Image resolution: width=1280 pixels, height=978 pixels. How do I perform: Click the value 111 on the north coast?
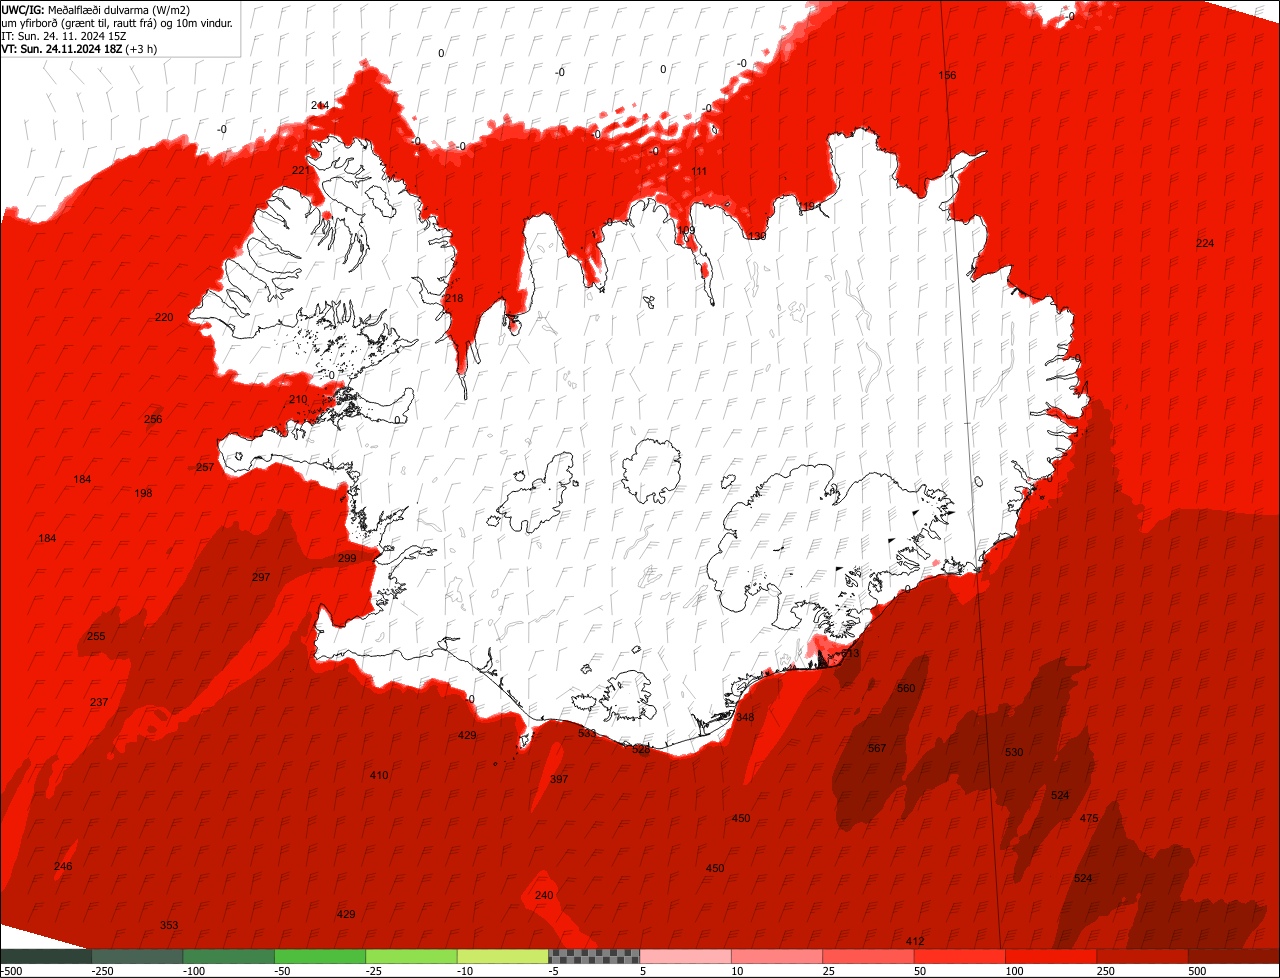click(699, 172)
